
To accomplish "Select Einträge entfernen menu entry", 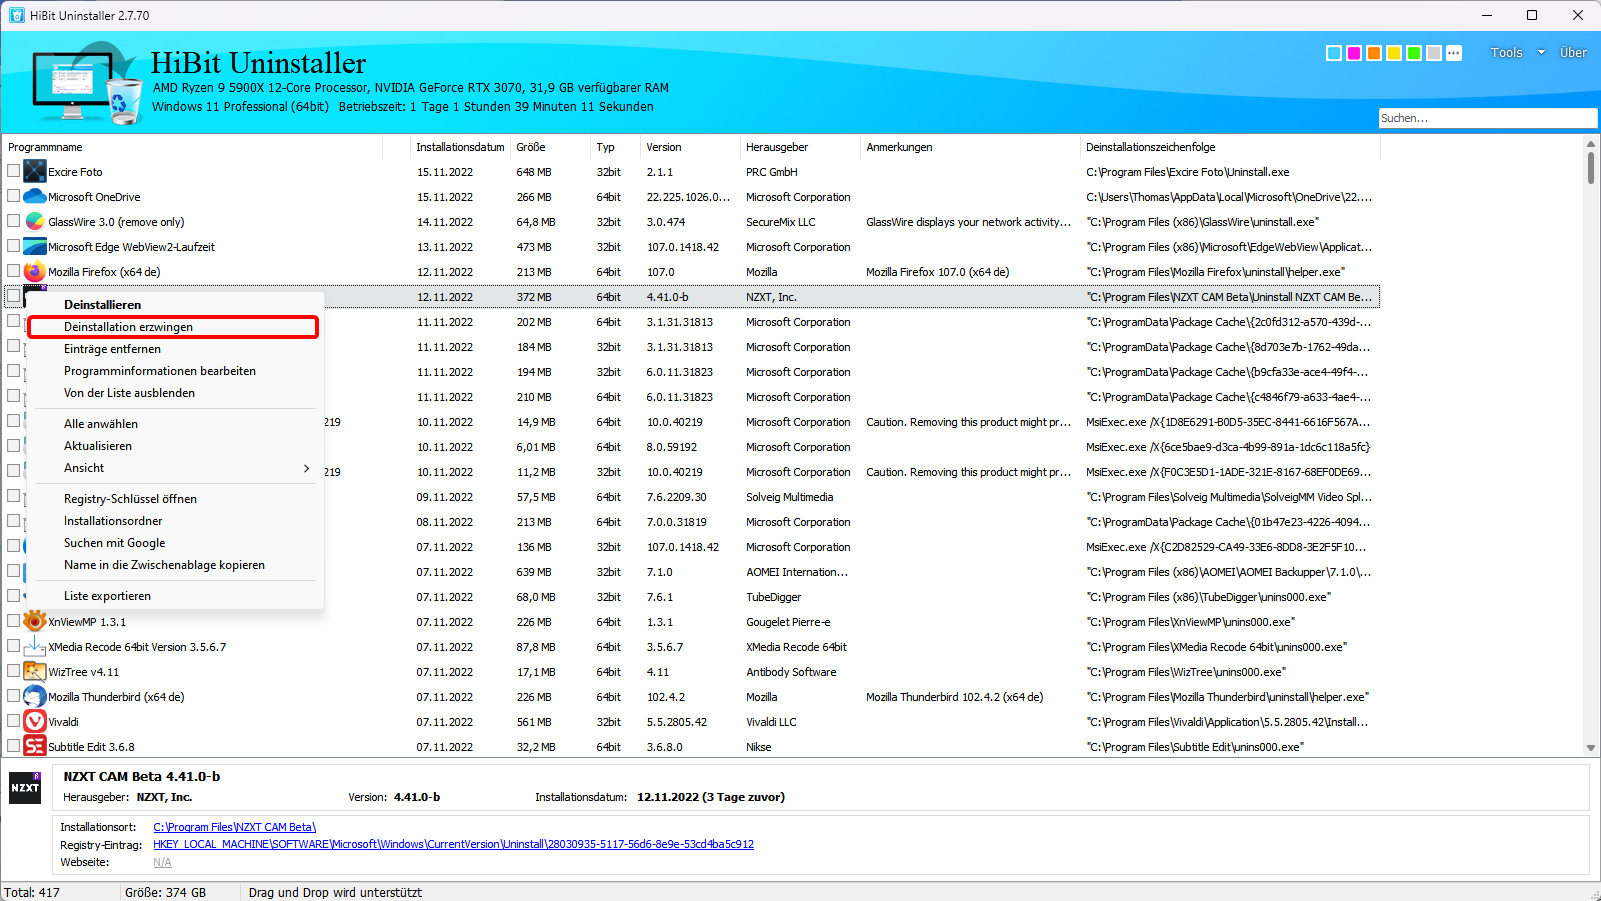I will 174,349.
